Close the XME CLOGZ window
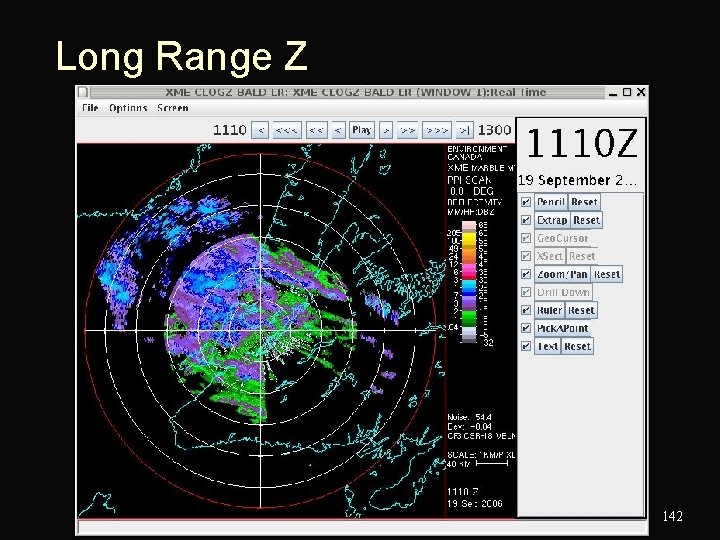720x540 pixels. point(641,92)
